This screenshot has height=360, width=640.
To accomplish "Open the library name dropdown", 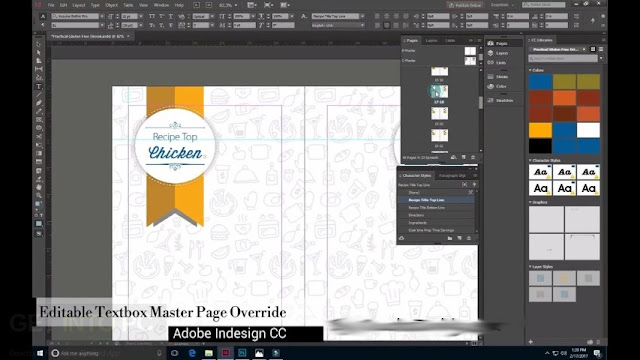I will 558,49.
